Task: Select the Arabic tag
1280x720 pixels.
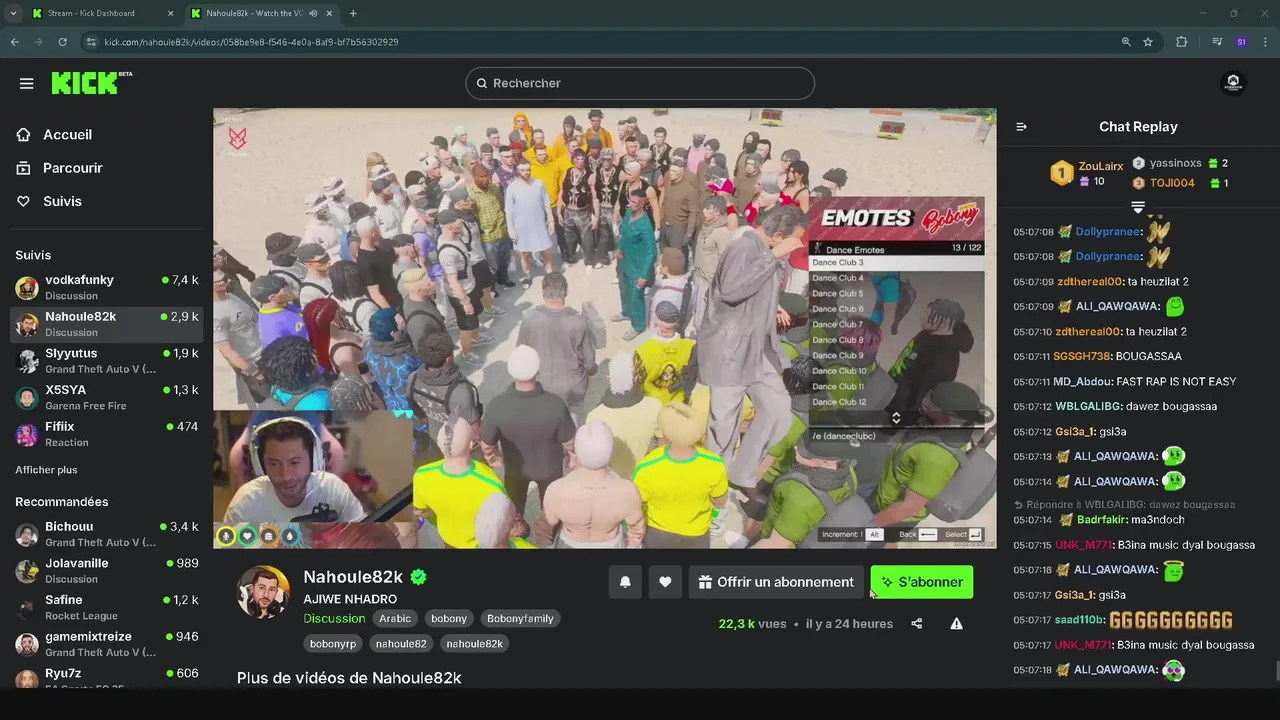Action: point(395,619)
